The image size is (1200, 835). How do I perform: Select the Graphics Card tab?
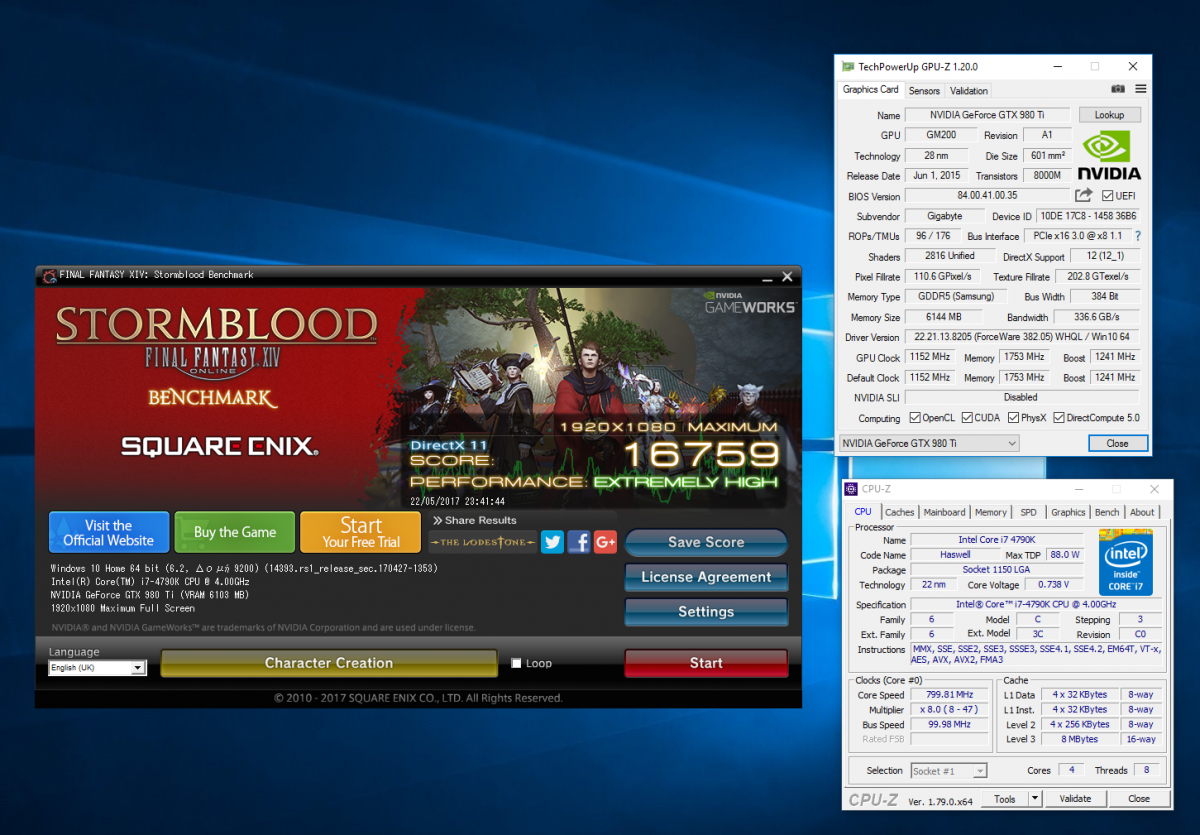point(871,89)
